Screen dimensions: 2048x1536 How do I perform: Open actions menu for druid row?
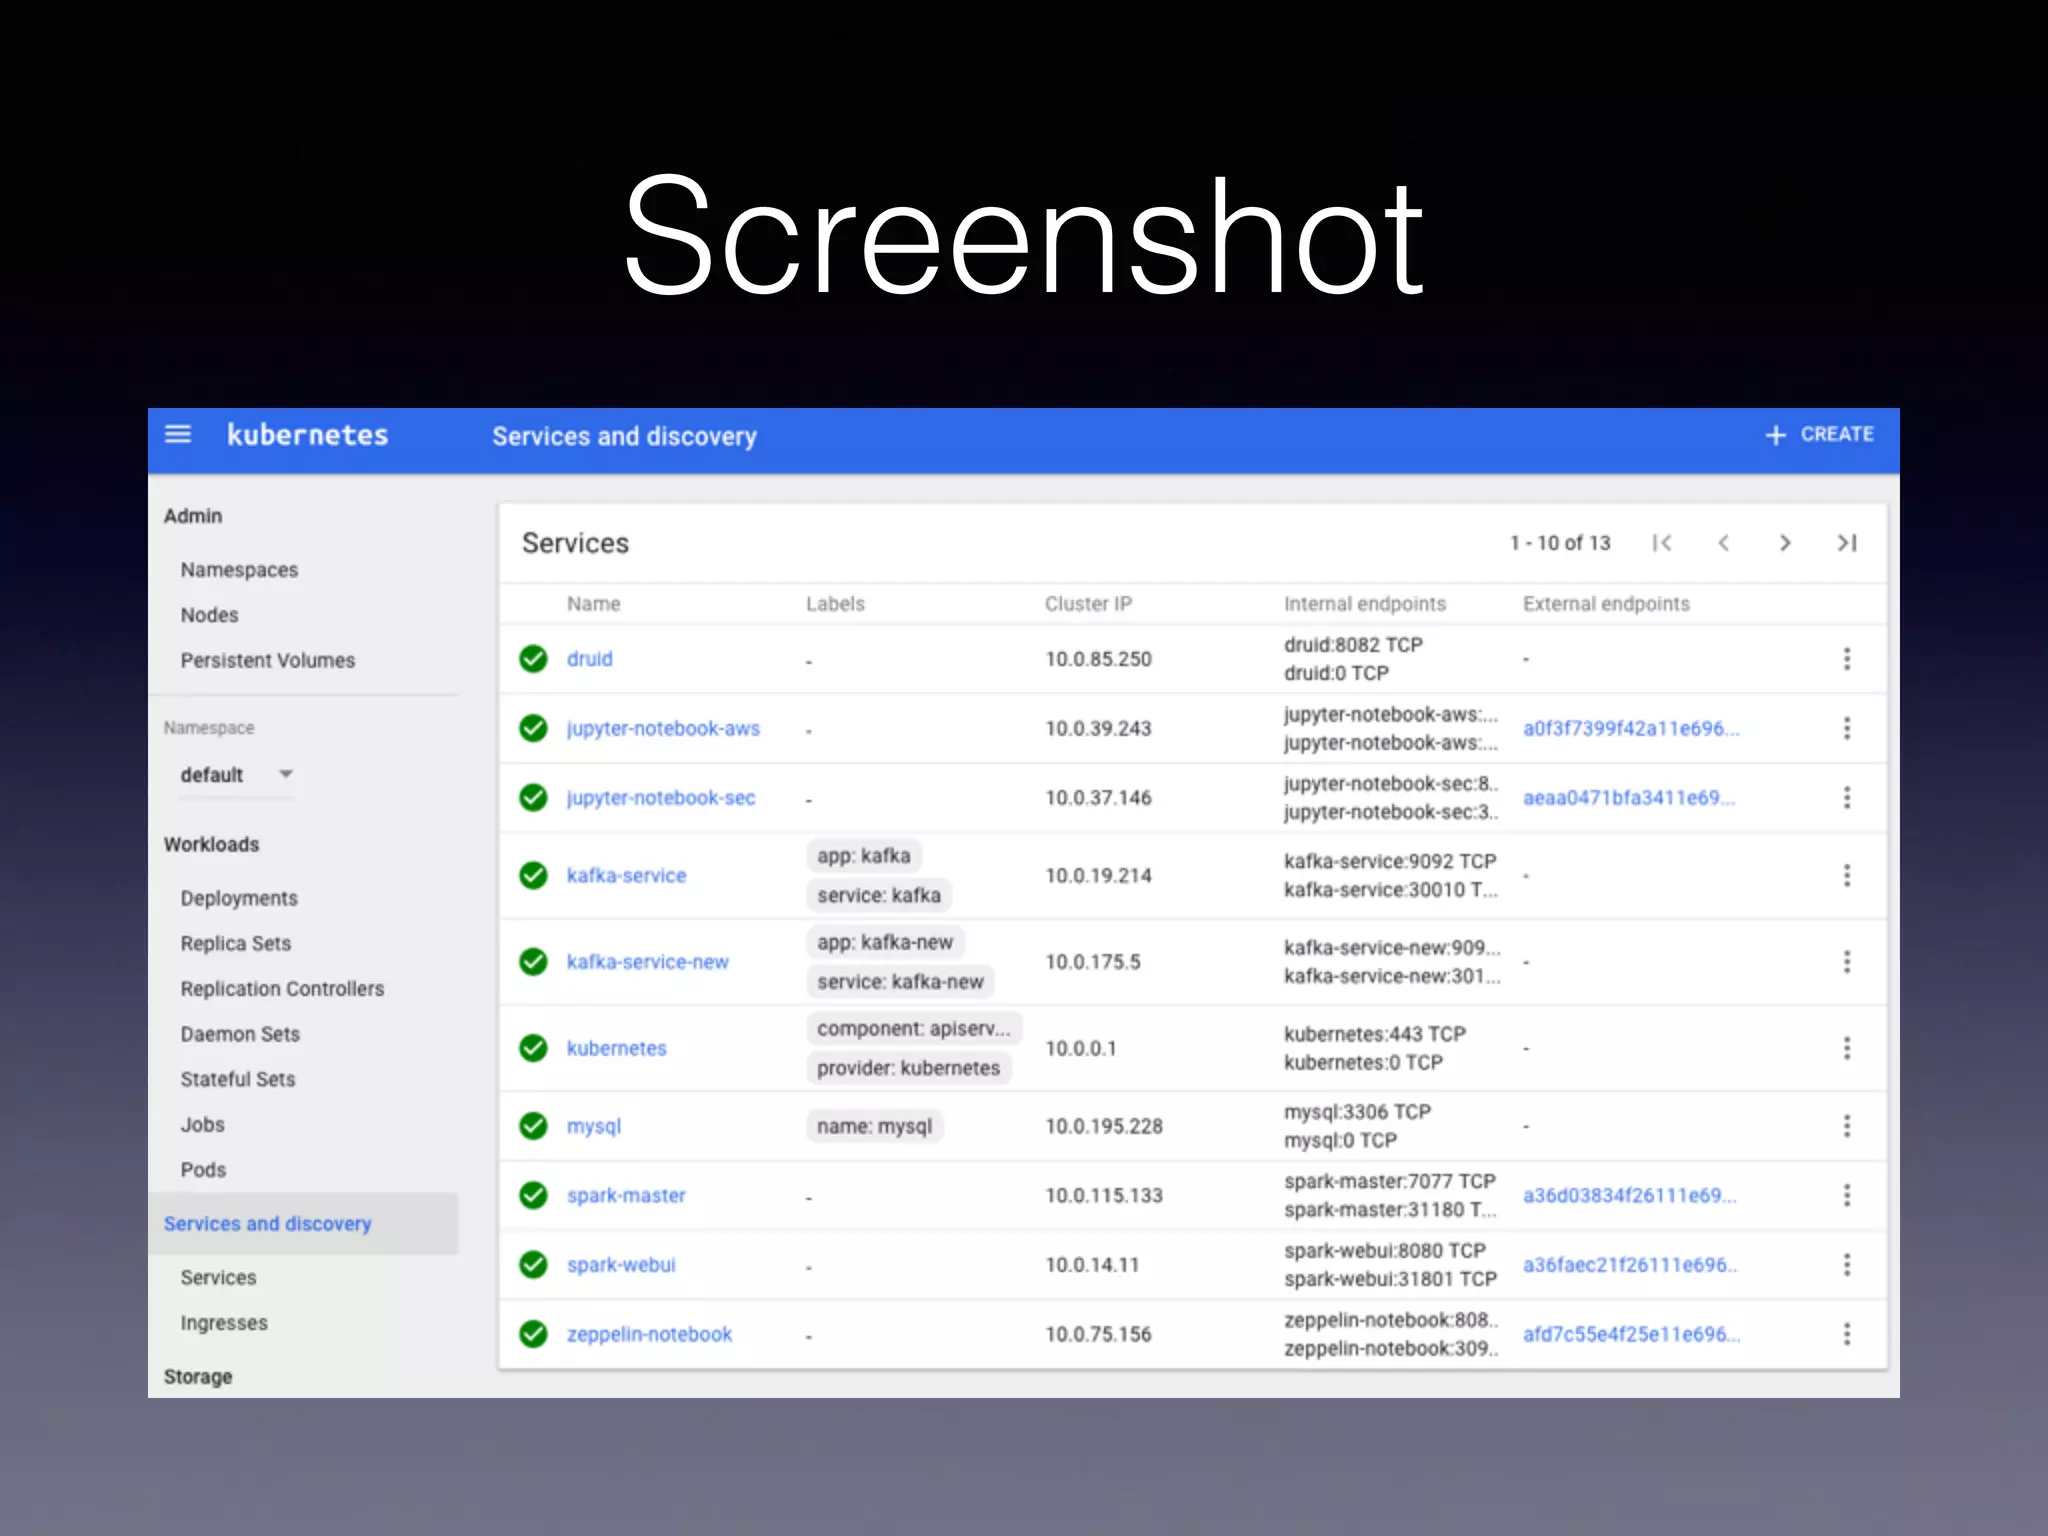1847,659
